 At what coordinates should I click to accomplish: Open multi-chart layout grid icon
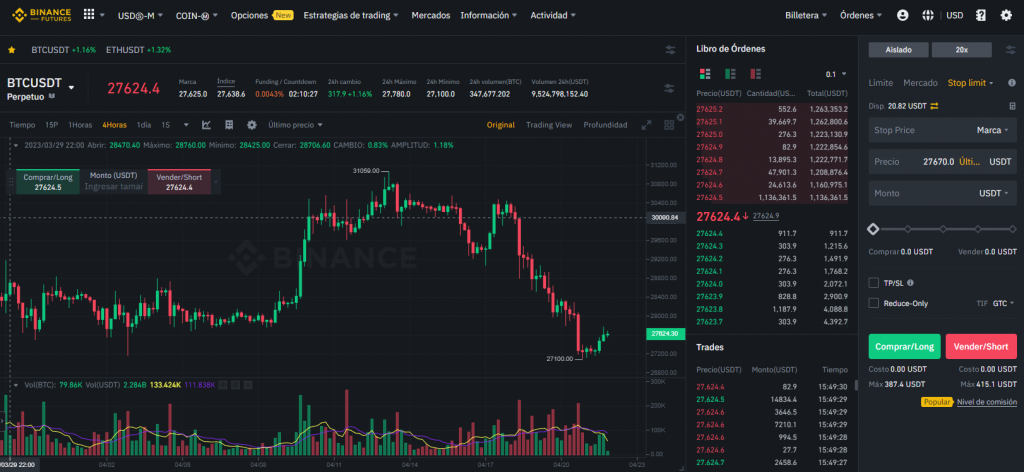(x=669, y=125)
